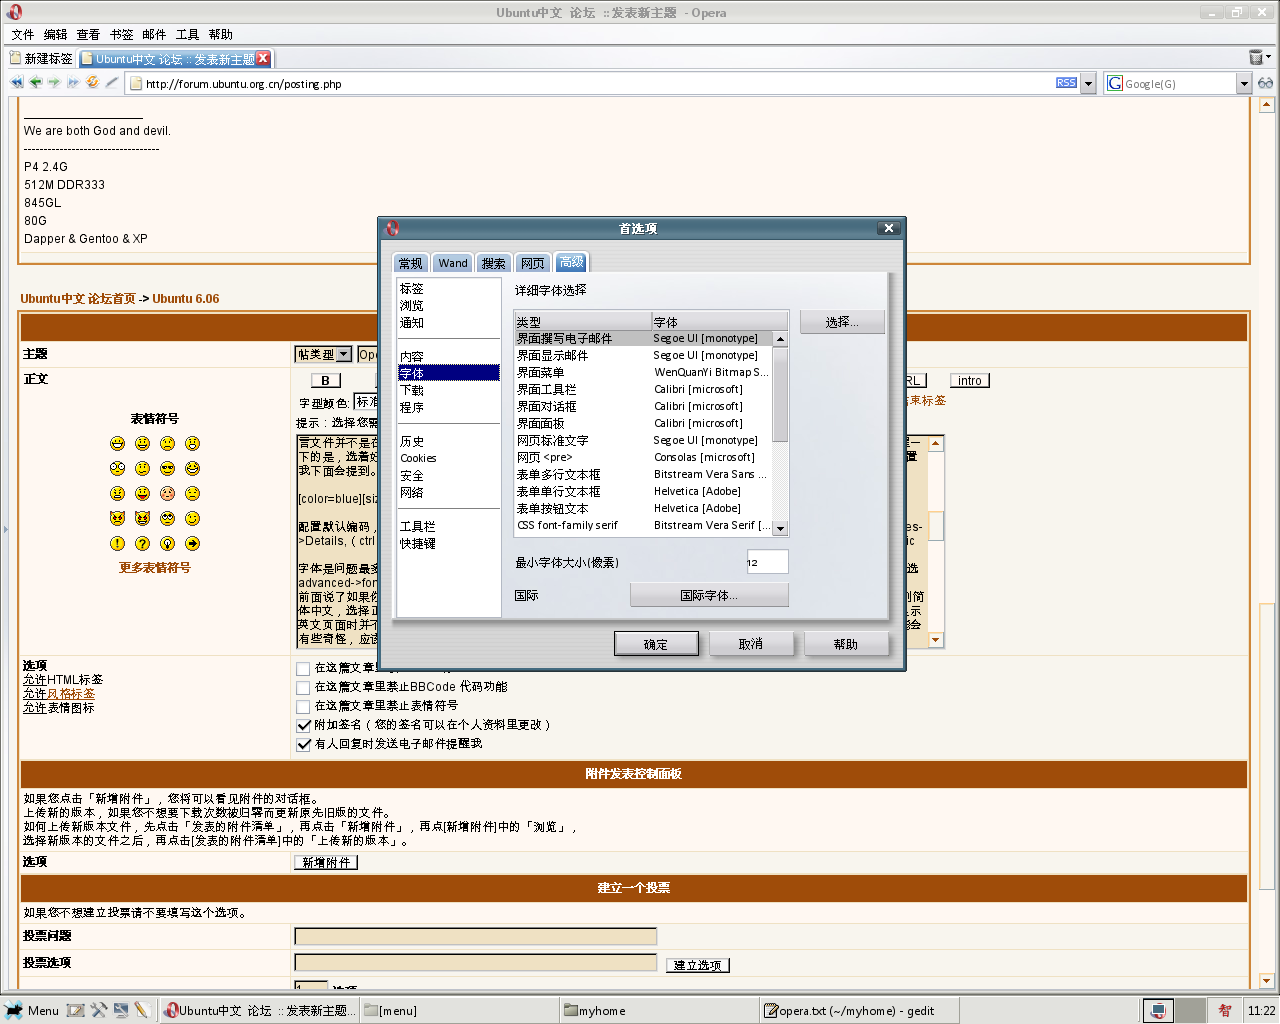Open the Google search box dropdown arrow

point(1244,84)
